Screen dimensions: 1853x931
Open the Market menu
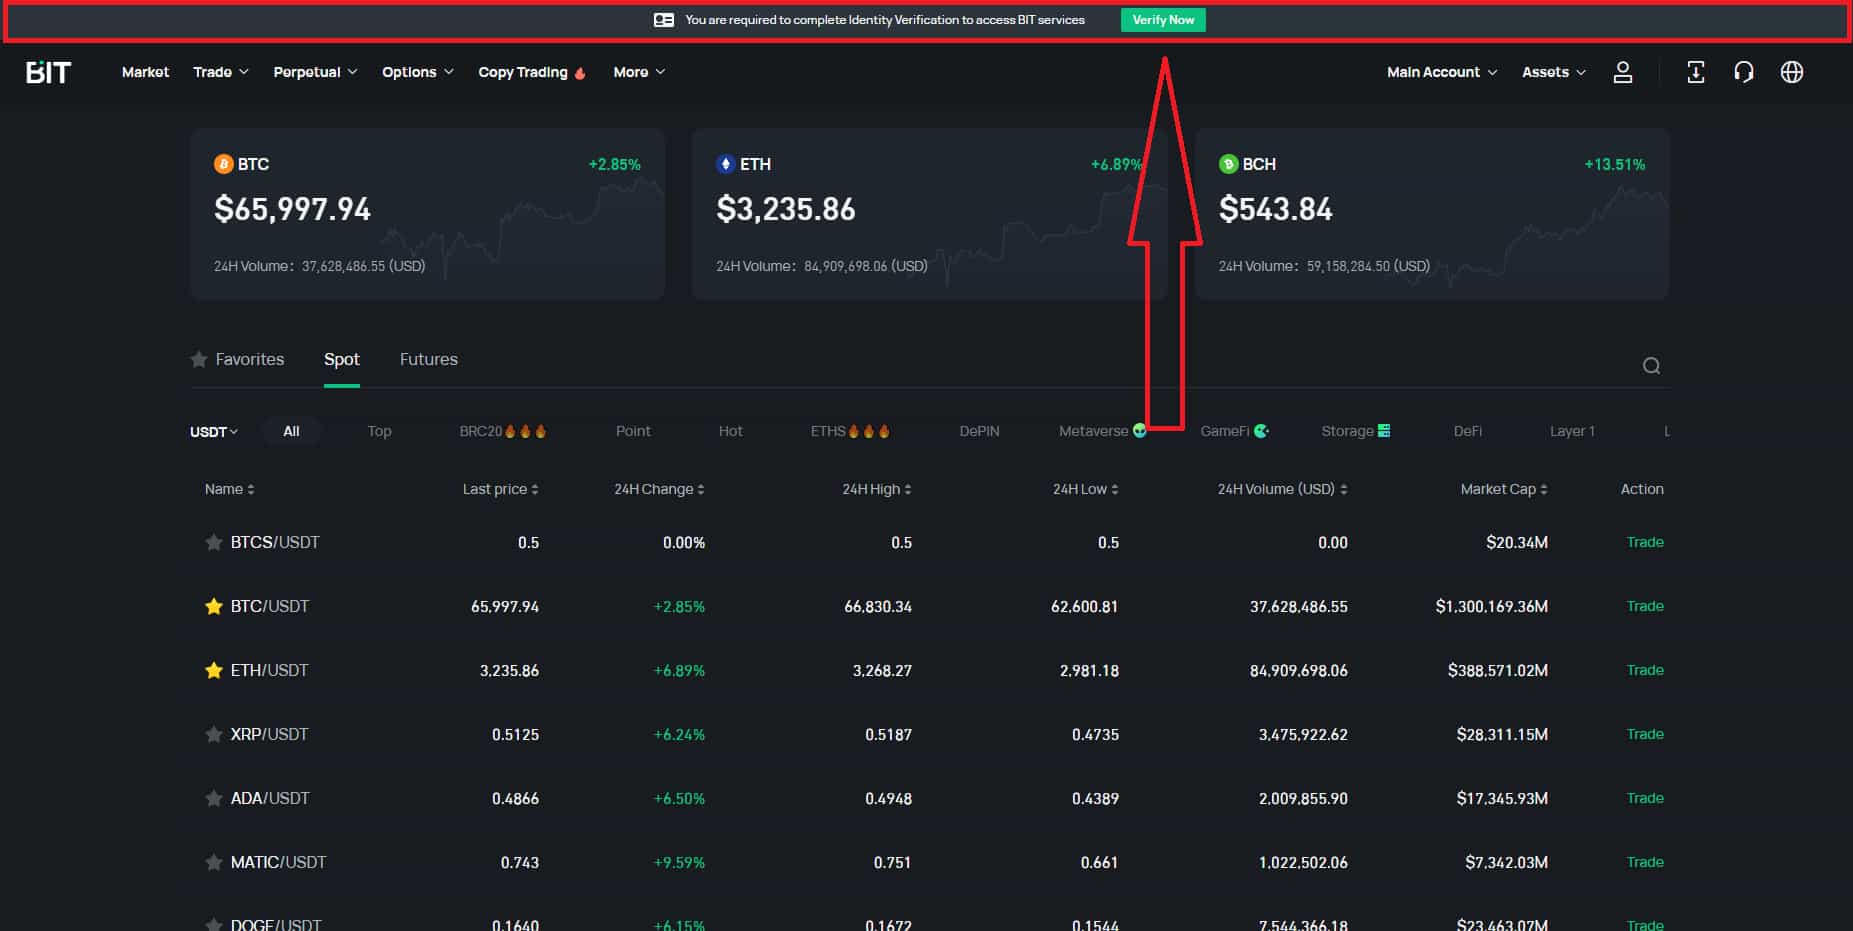click(x=145, y=72)
